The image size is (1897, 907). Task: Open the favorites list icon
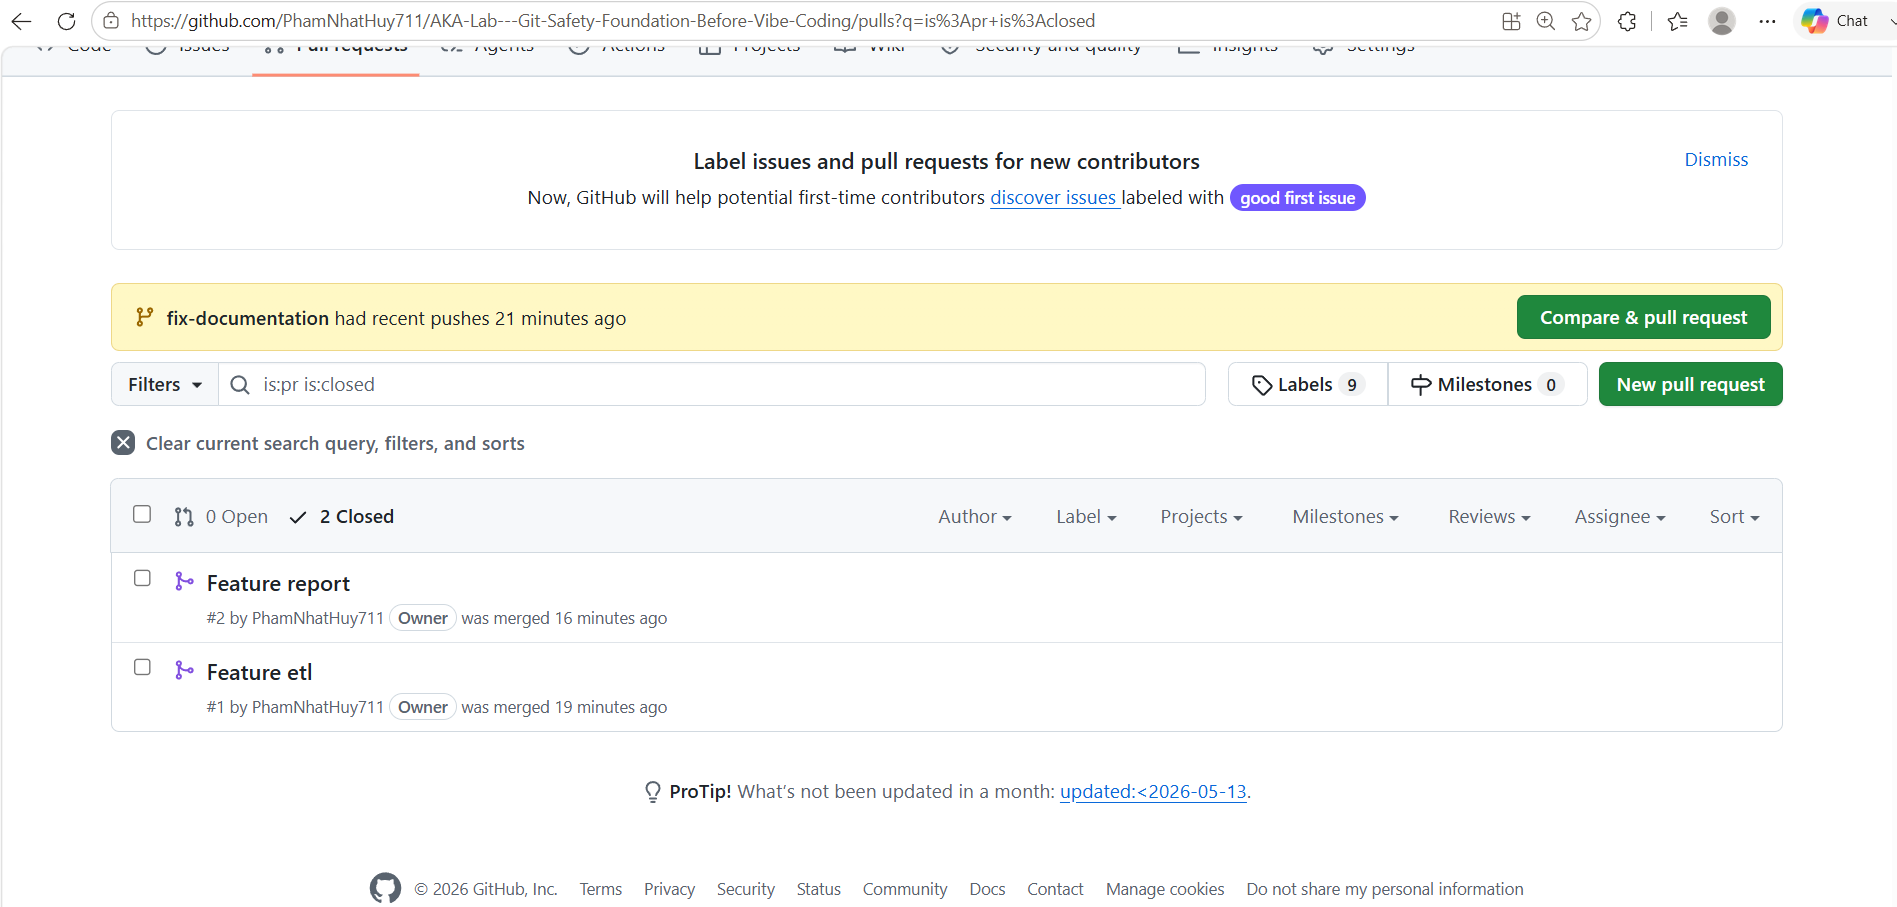click(1678, 21)
